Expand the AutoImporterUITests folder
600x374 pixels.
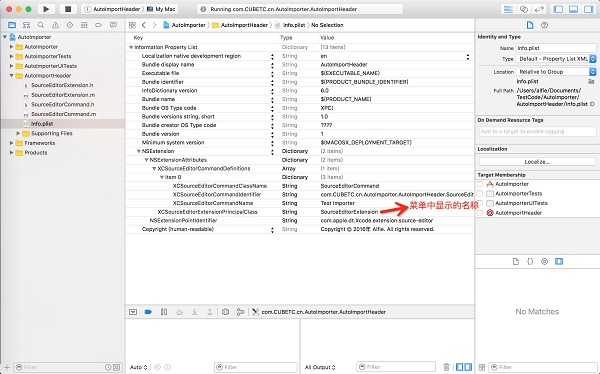click(x=11, y=66)
